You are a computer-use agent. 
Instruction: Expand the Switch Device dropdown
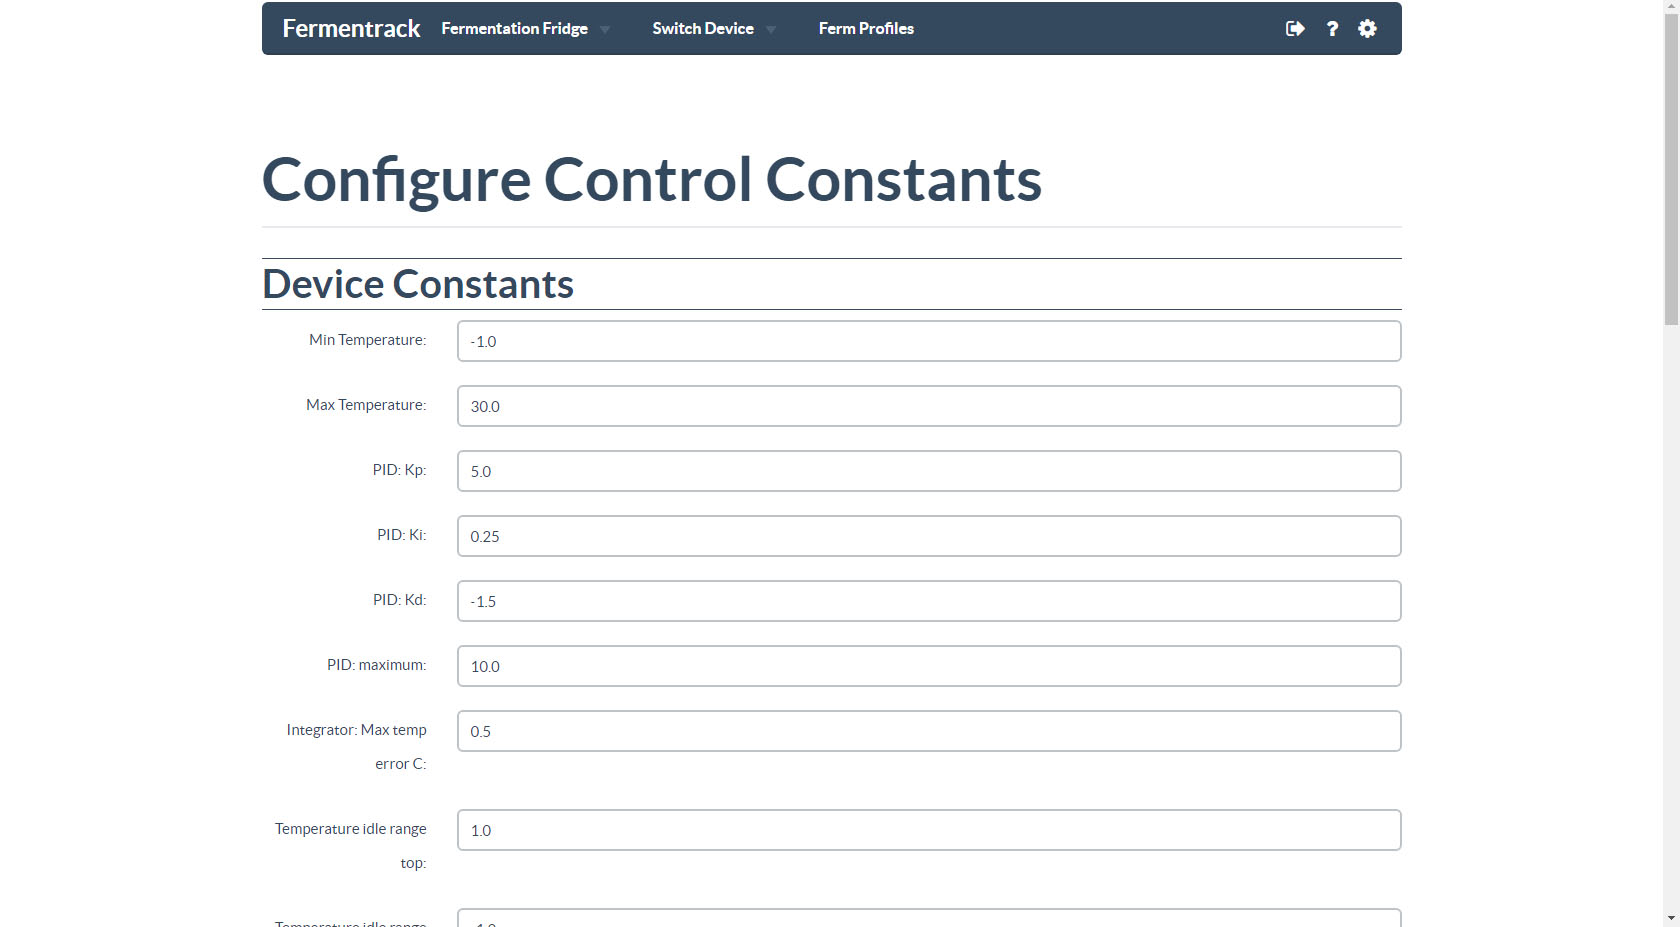click(x=714, y=29)
